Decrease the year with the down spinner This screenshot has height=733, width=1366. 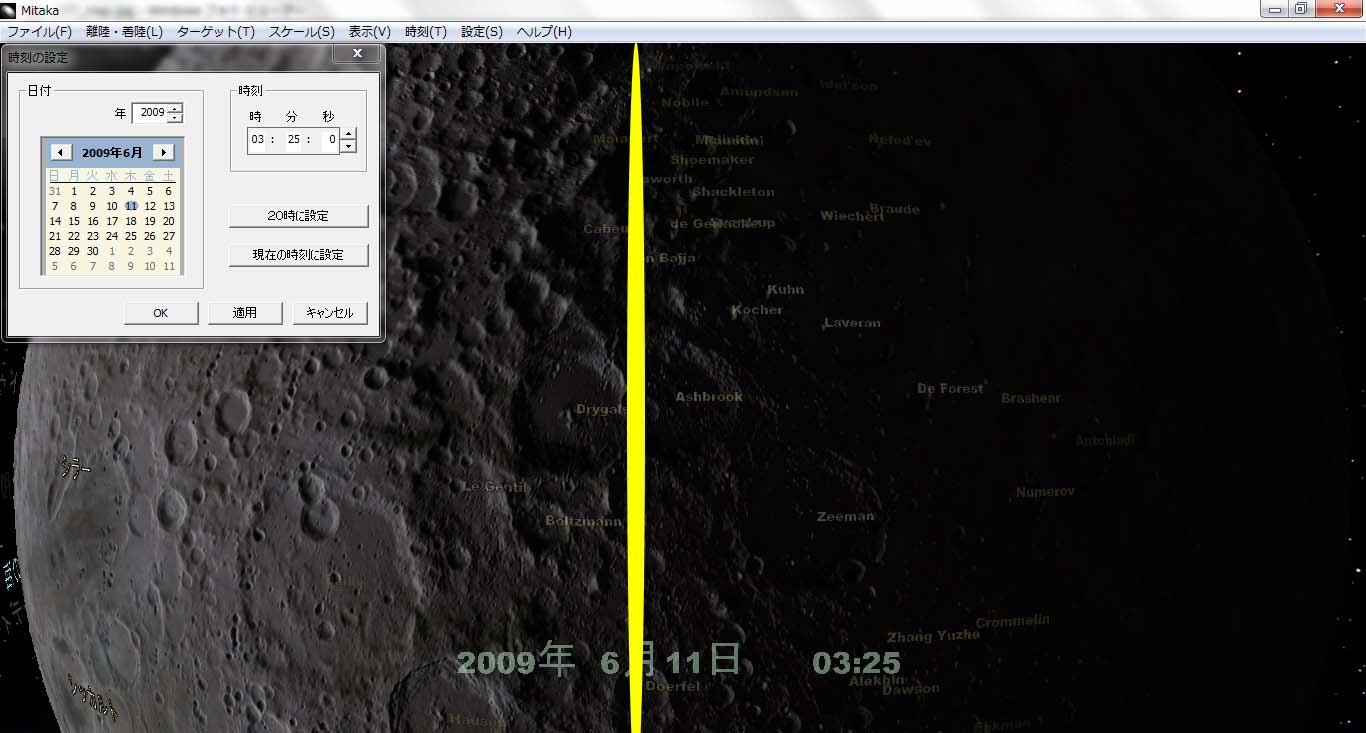pyautogui.click(x=176, y=118)
